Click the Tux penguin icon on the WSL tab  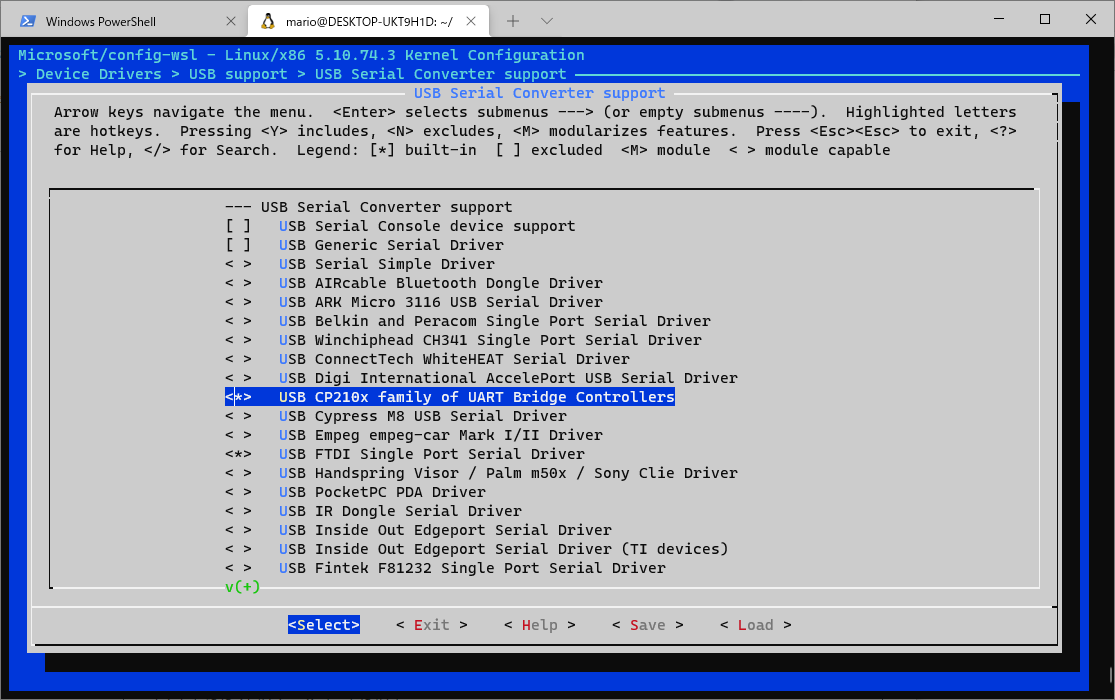[x=268, y=19]
